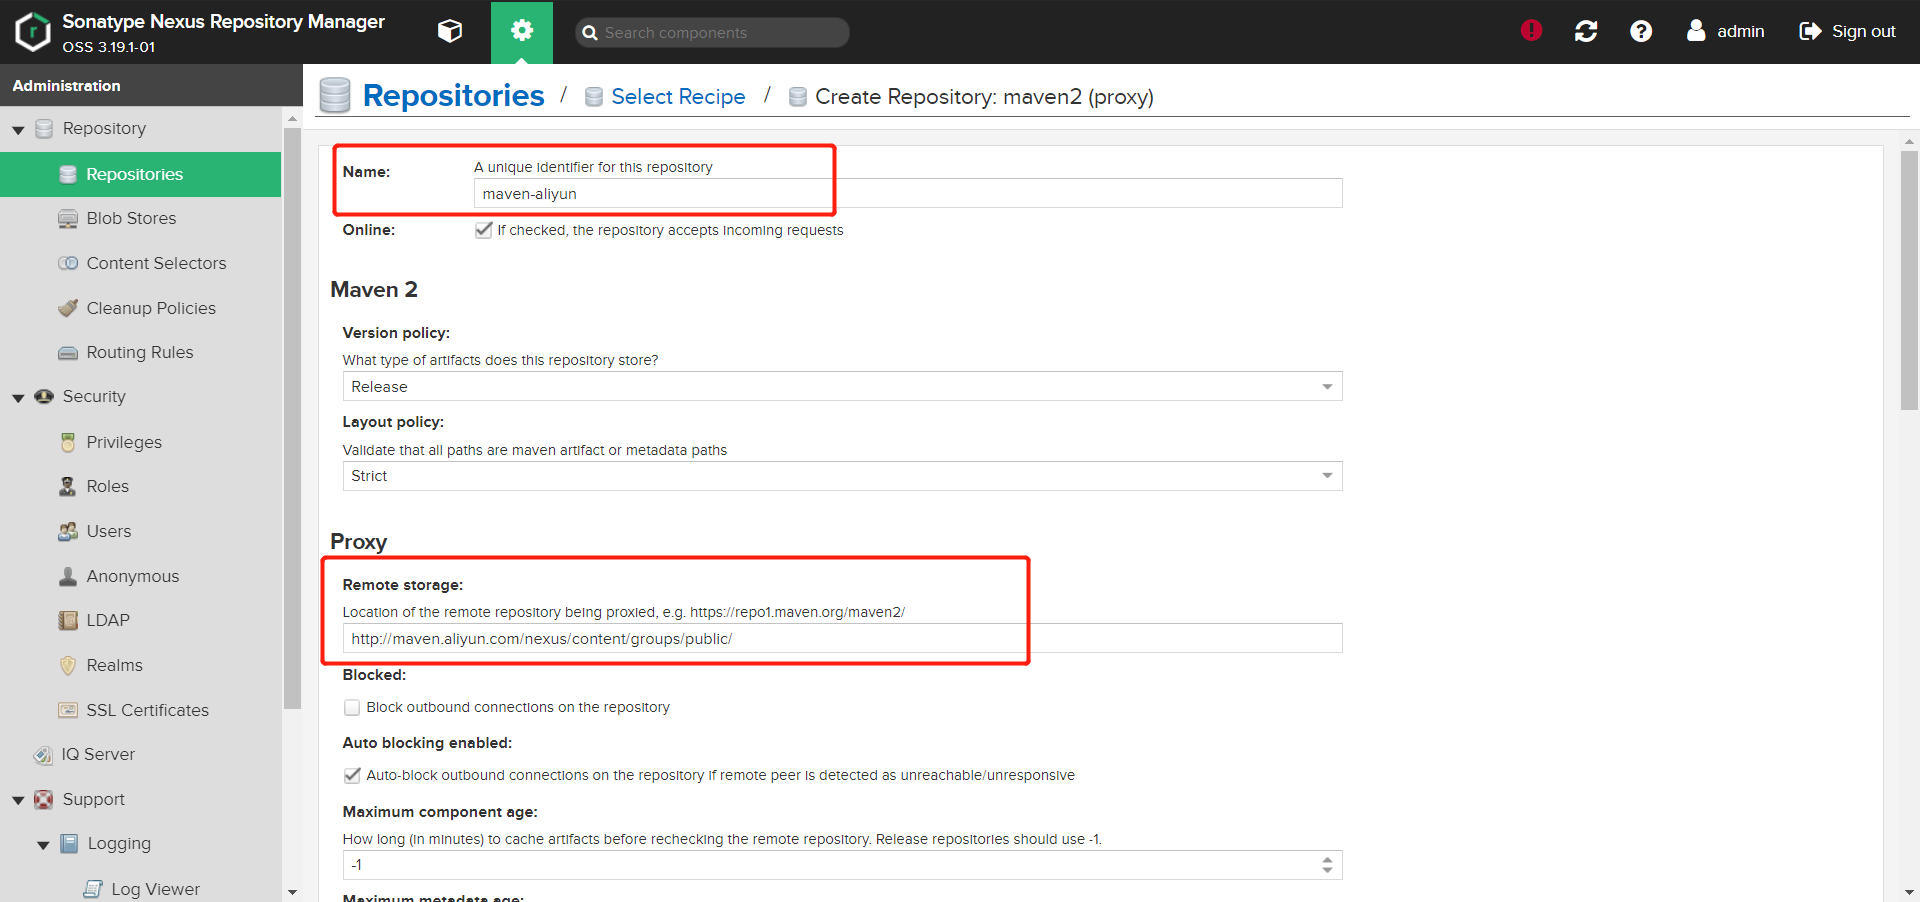
Task: Increase Maximum component age with up arrow
Action: click(1327, 859)
